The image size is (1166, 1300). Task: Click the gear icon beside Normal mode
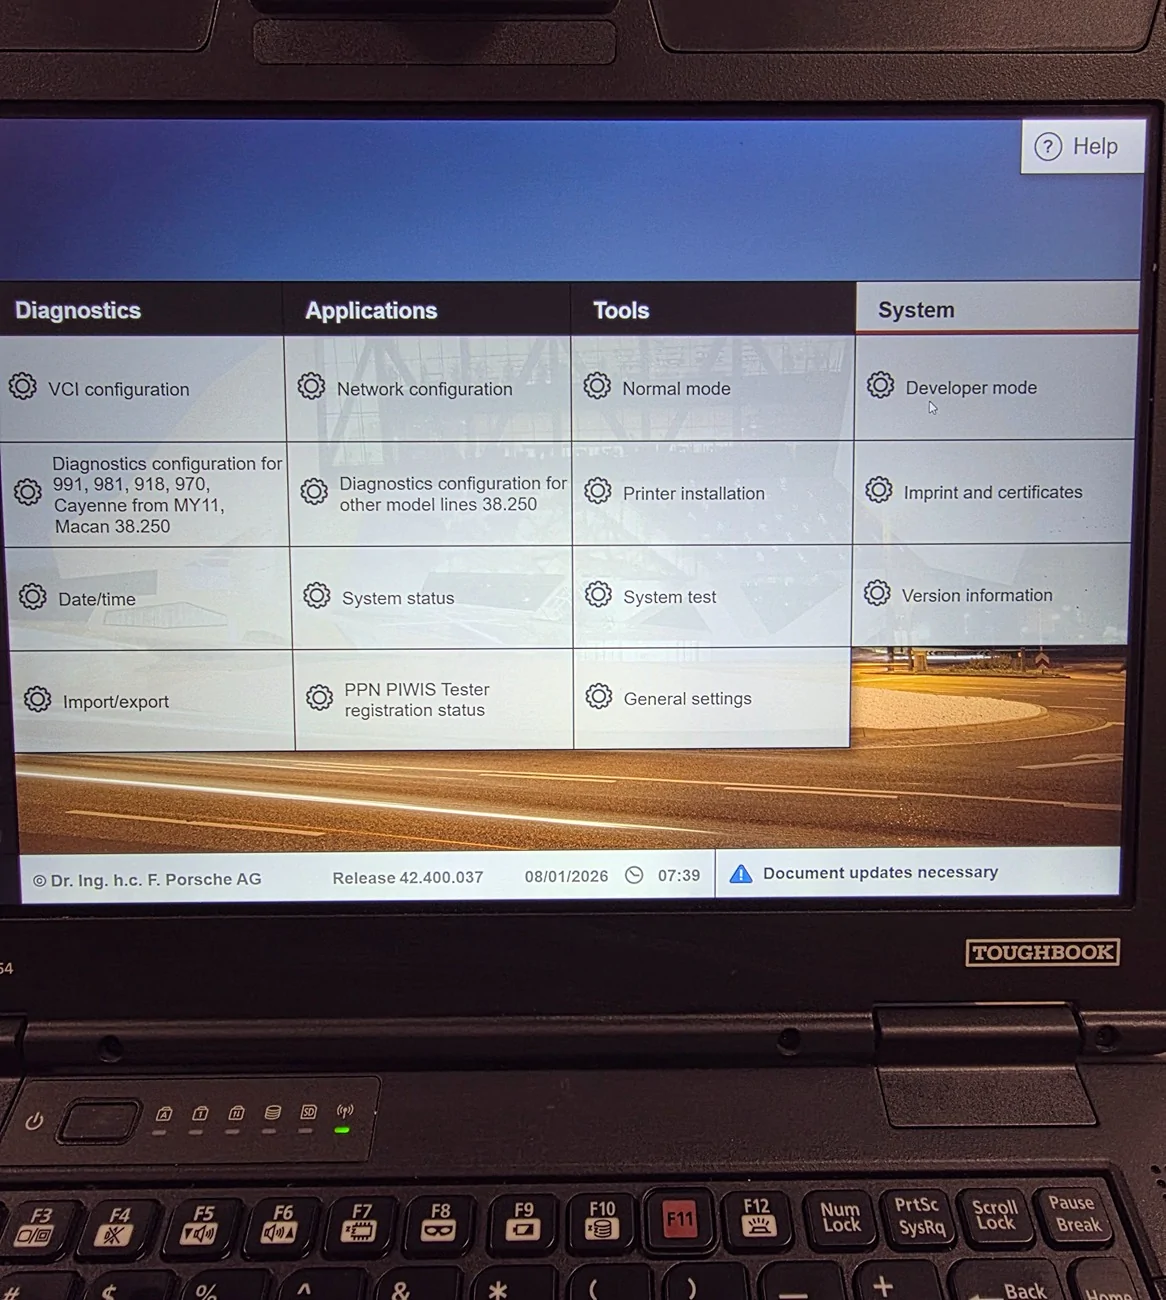[597, 386]
